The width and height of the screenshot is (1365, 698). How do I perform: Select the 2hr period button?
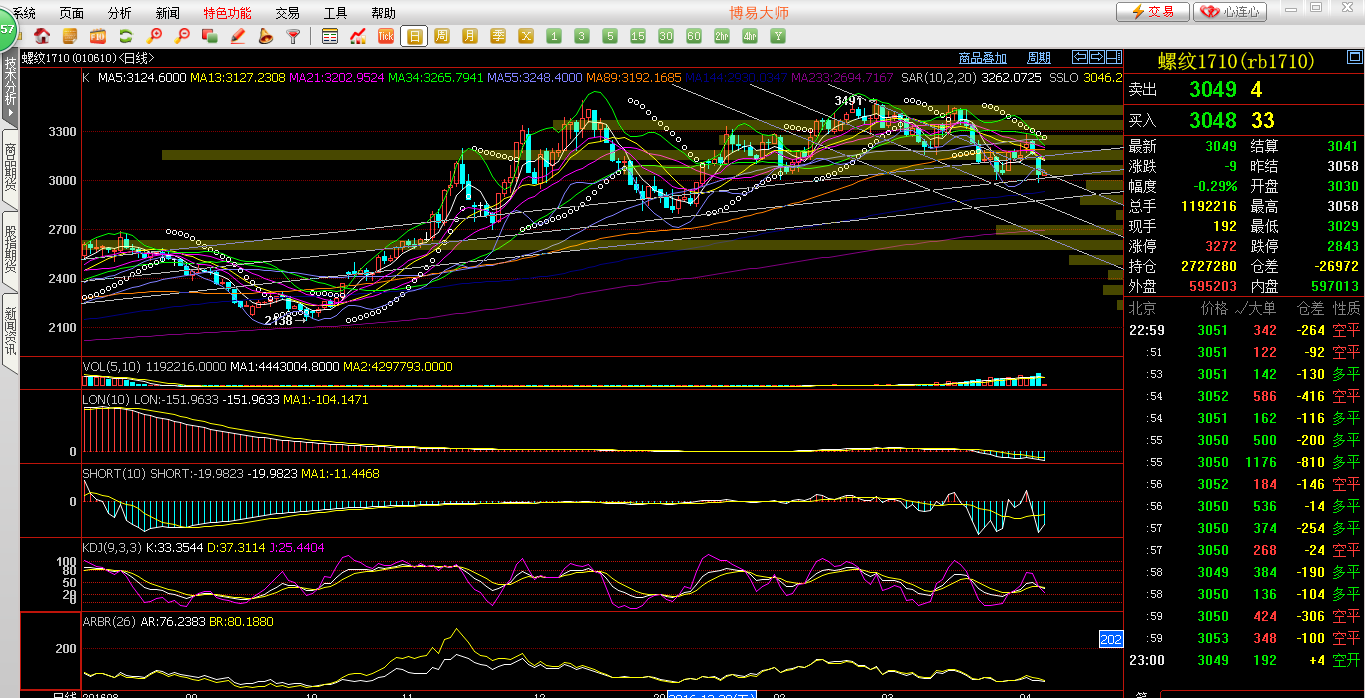pyautogui.click(x=722, y=36)
